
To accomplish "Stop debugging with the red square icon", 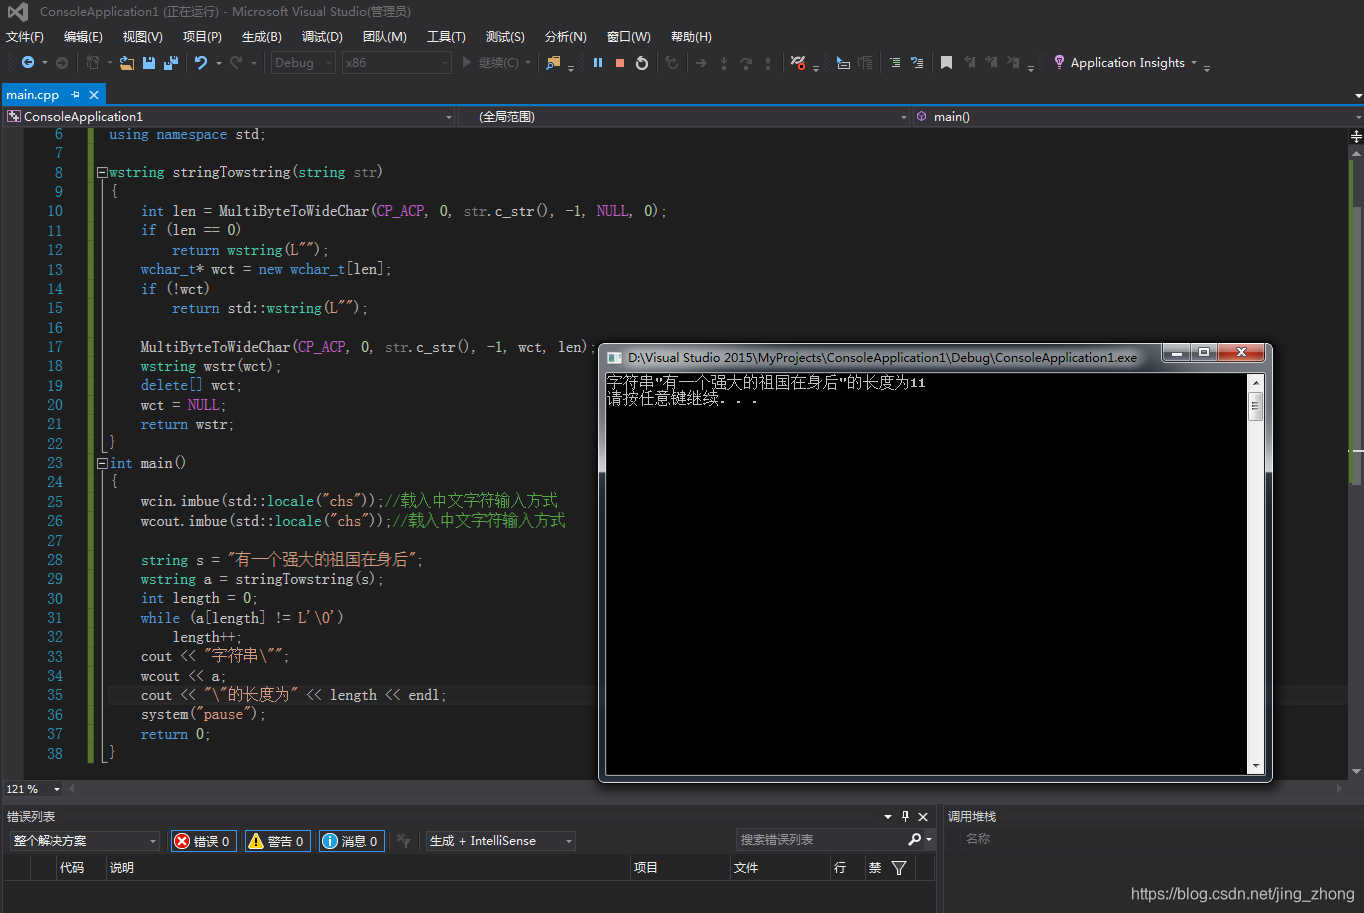I will (618, 62).
